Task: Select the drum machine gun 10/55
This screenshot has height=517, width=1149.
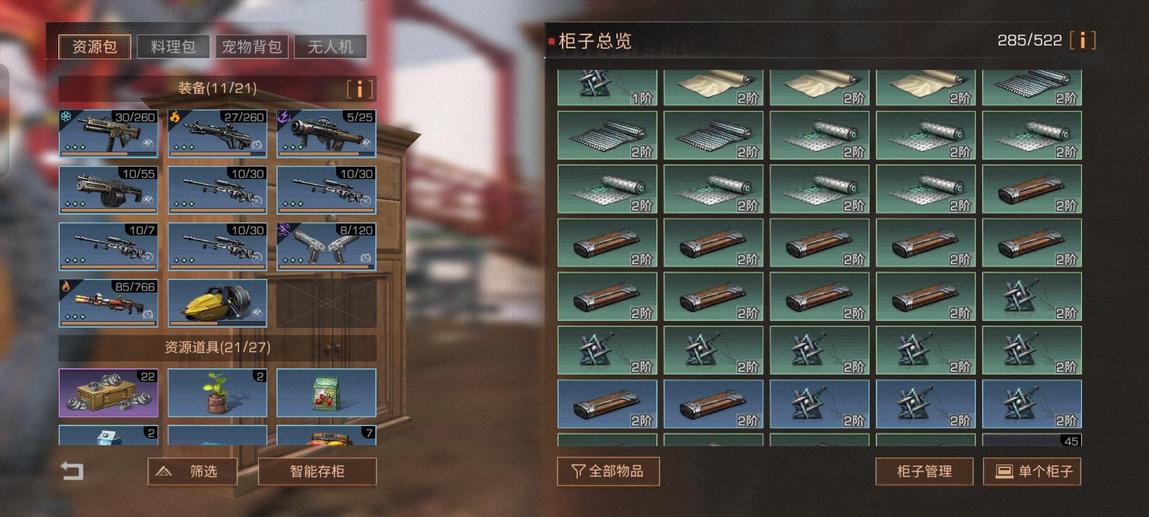Action: tap(108, 190)
